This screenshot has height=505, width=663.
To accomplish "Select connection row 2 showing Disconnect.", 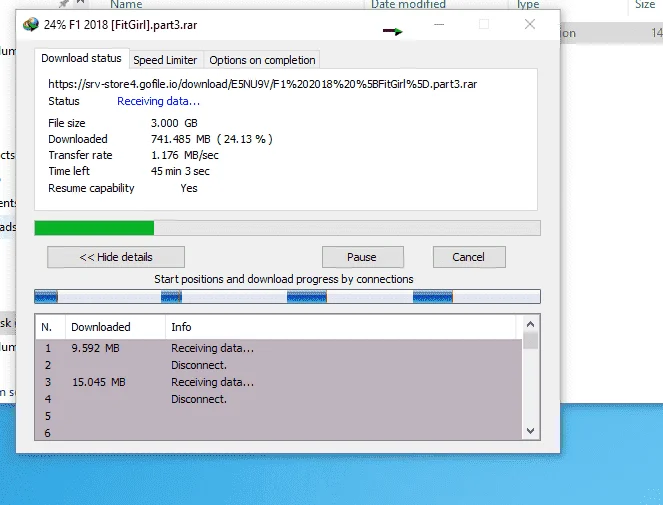I will (x=279, y=365).
